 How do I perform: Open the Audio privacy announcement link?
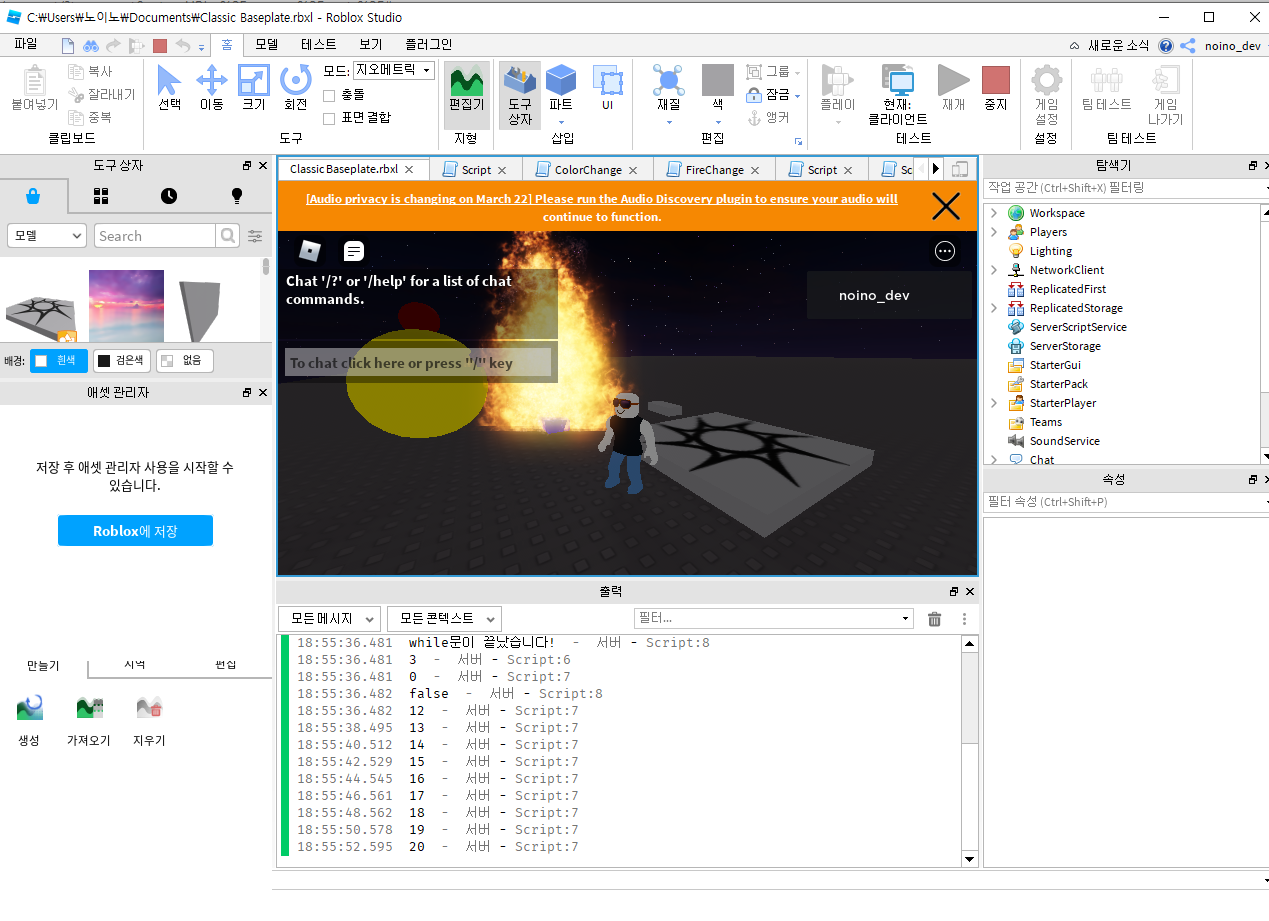click(x=601, y=207)
